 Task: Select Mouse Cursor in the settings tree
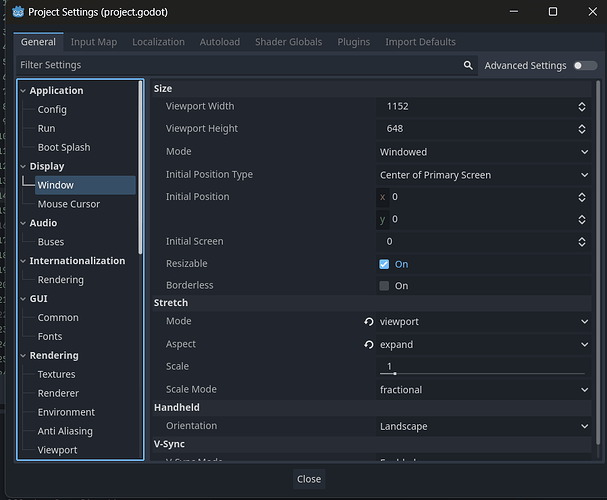pyautogui.click(x=69, y=204)
